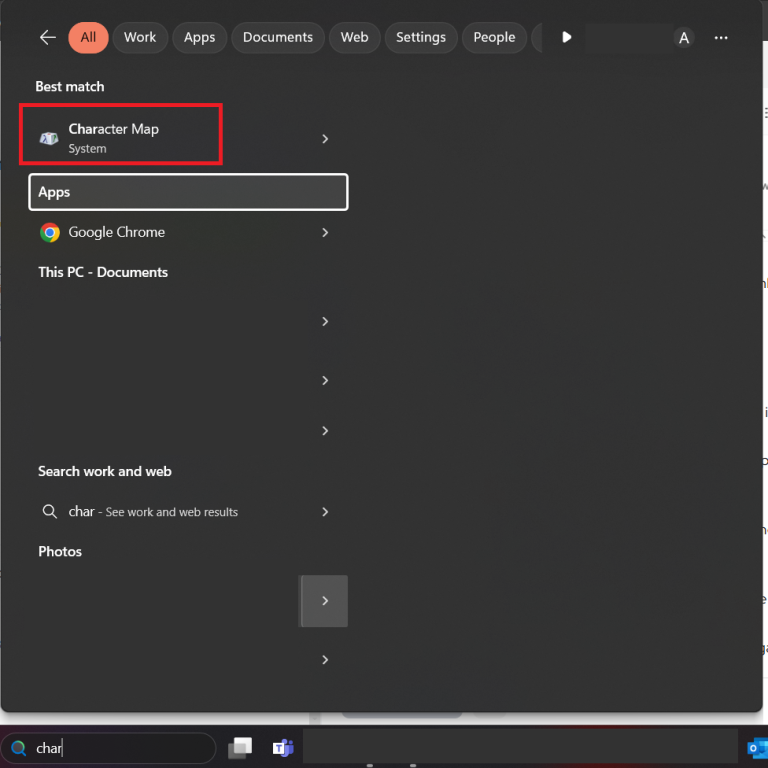Open the Character Map app icon
The height and width of the screenshot is (768, 768).
(x=49, y=138)
